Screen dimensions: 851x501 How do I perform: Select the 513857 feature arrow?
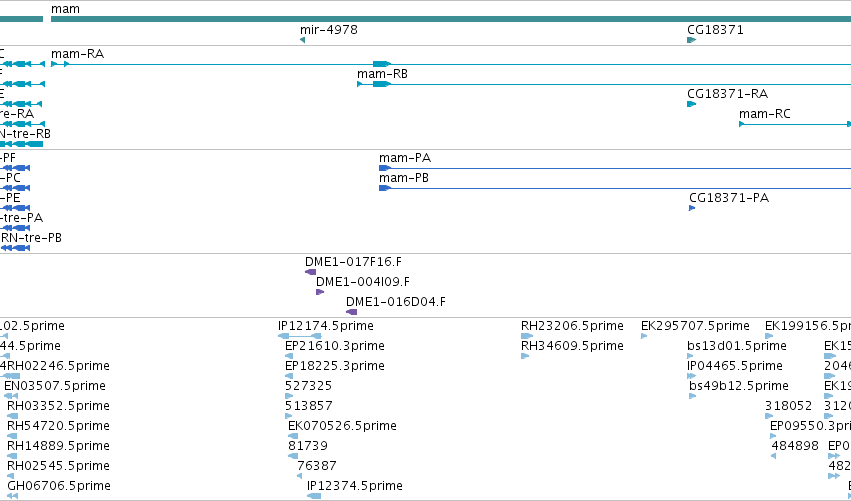click(288, 416)
